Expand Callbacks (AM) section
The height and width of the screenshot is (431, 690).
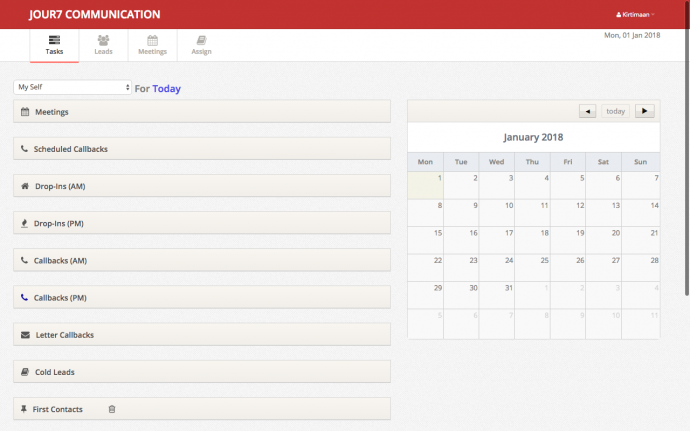coord(202,260)
